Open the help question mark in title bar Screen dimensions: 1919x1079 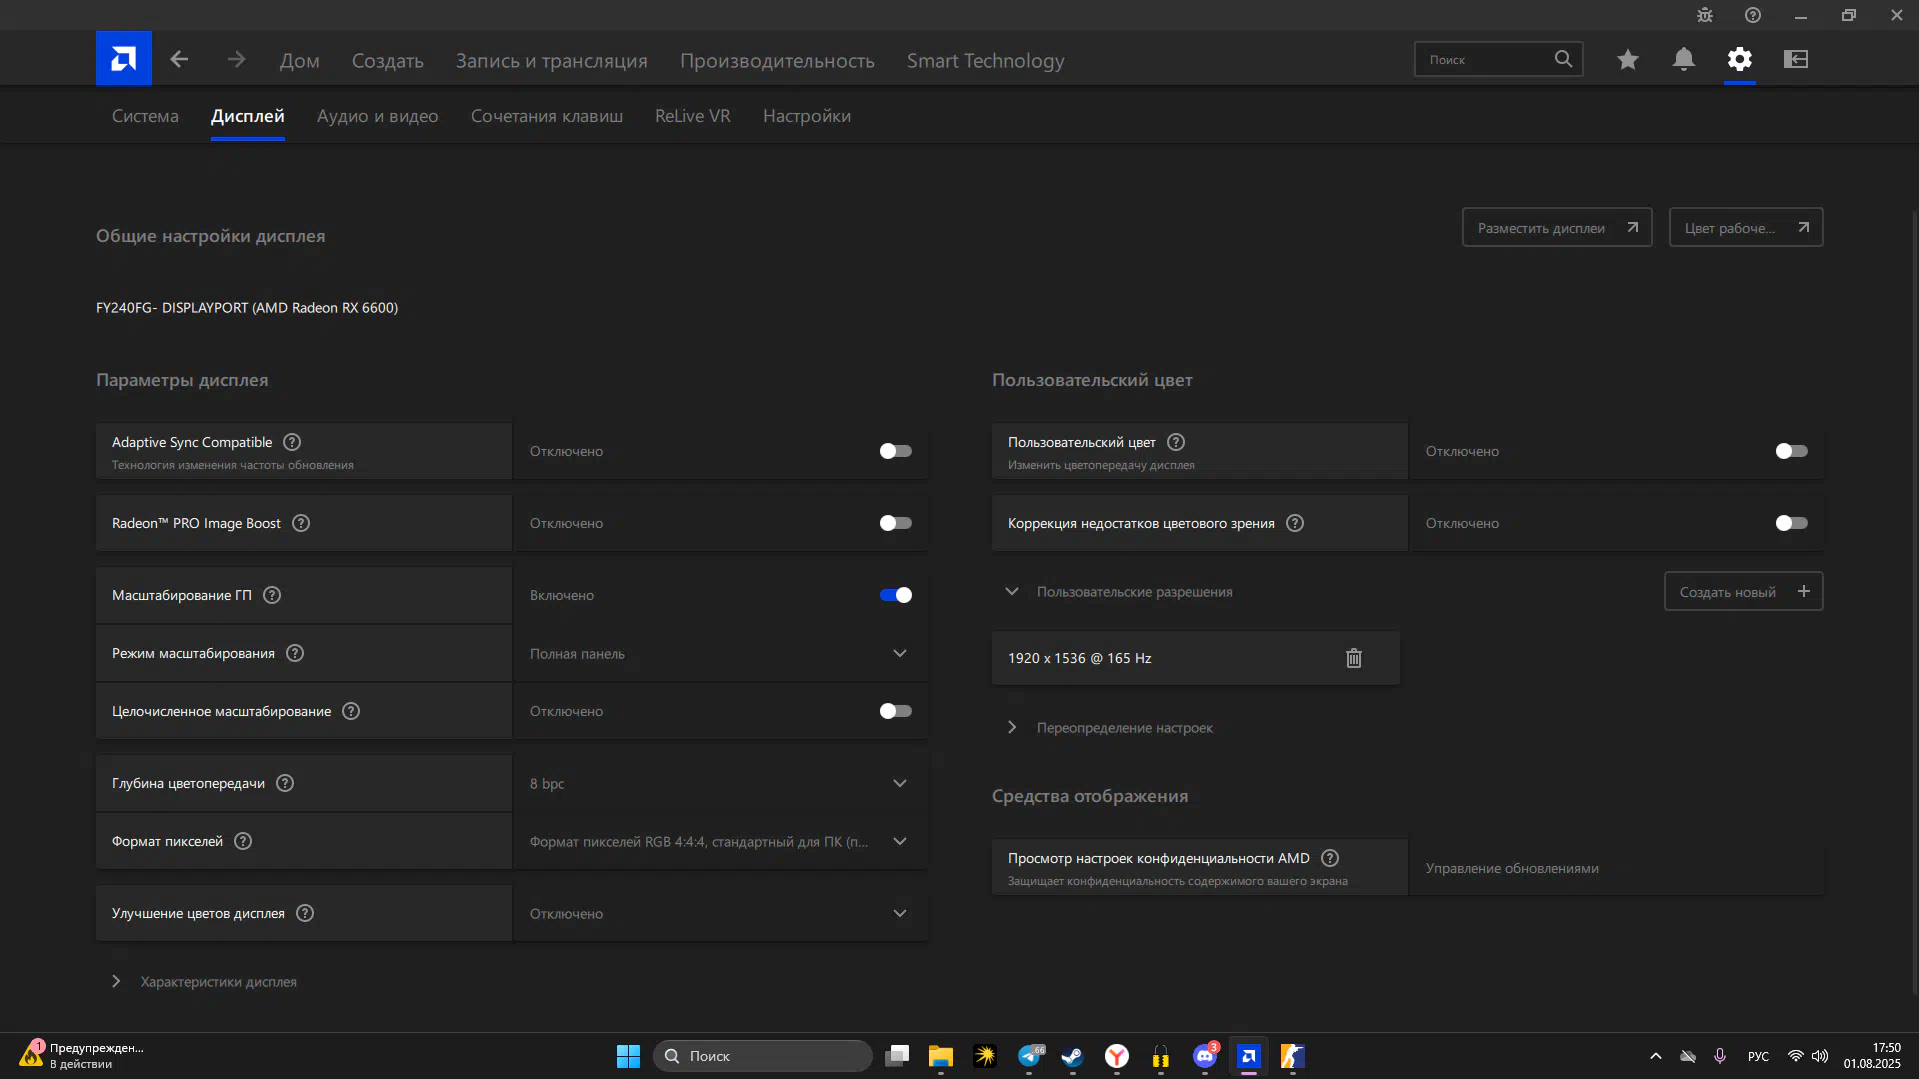[1753, 15]
